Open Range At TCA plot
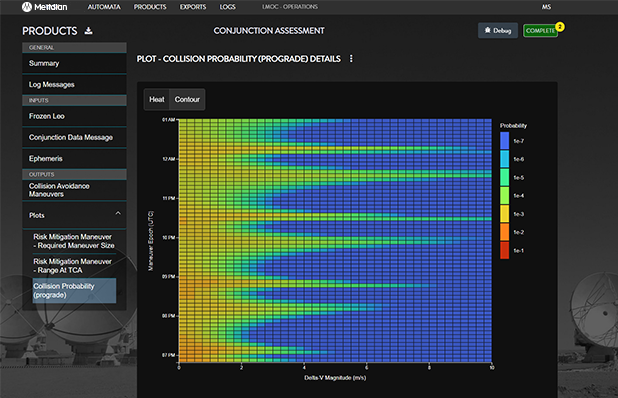Screen dimensions: 618x398 [74, 266]
